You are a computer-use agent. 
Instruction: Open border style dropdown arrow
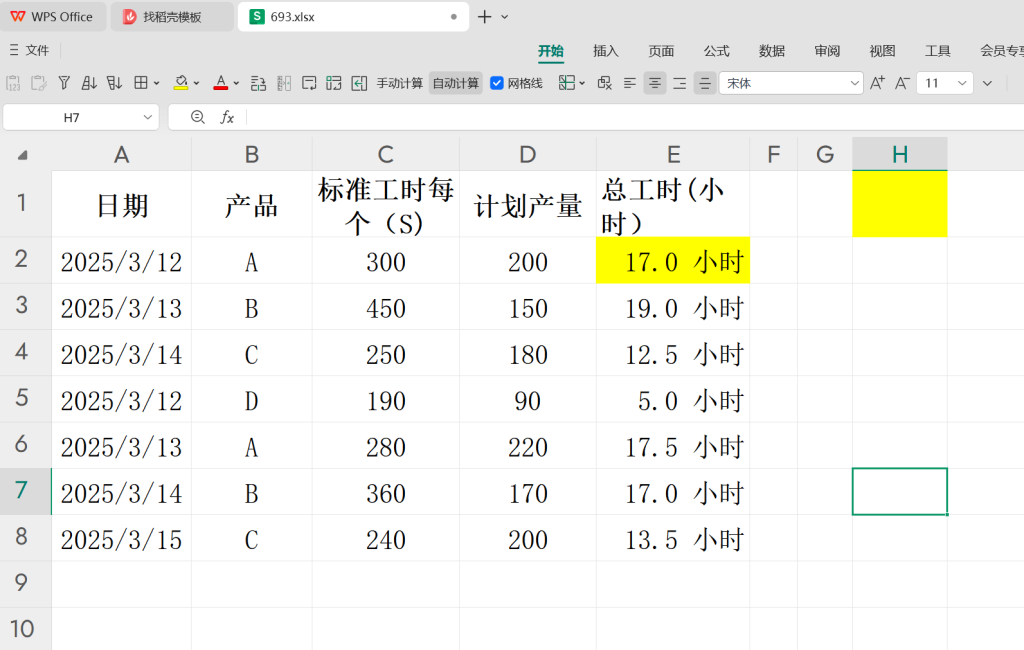coord(157,83)
